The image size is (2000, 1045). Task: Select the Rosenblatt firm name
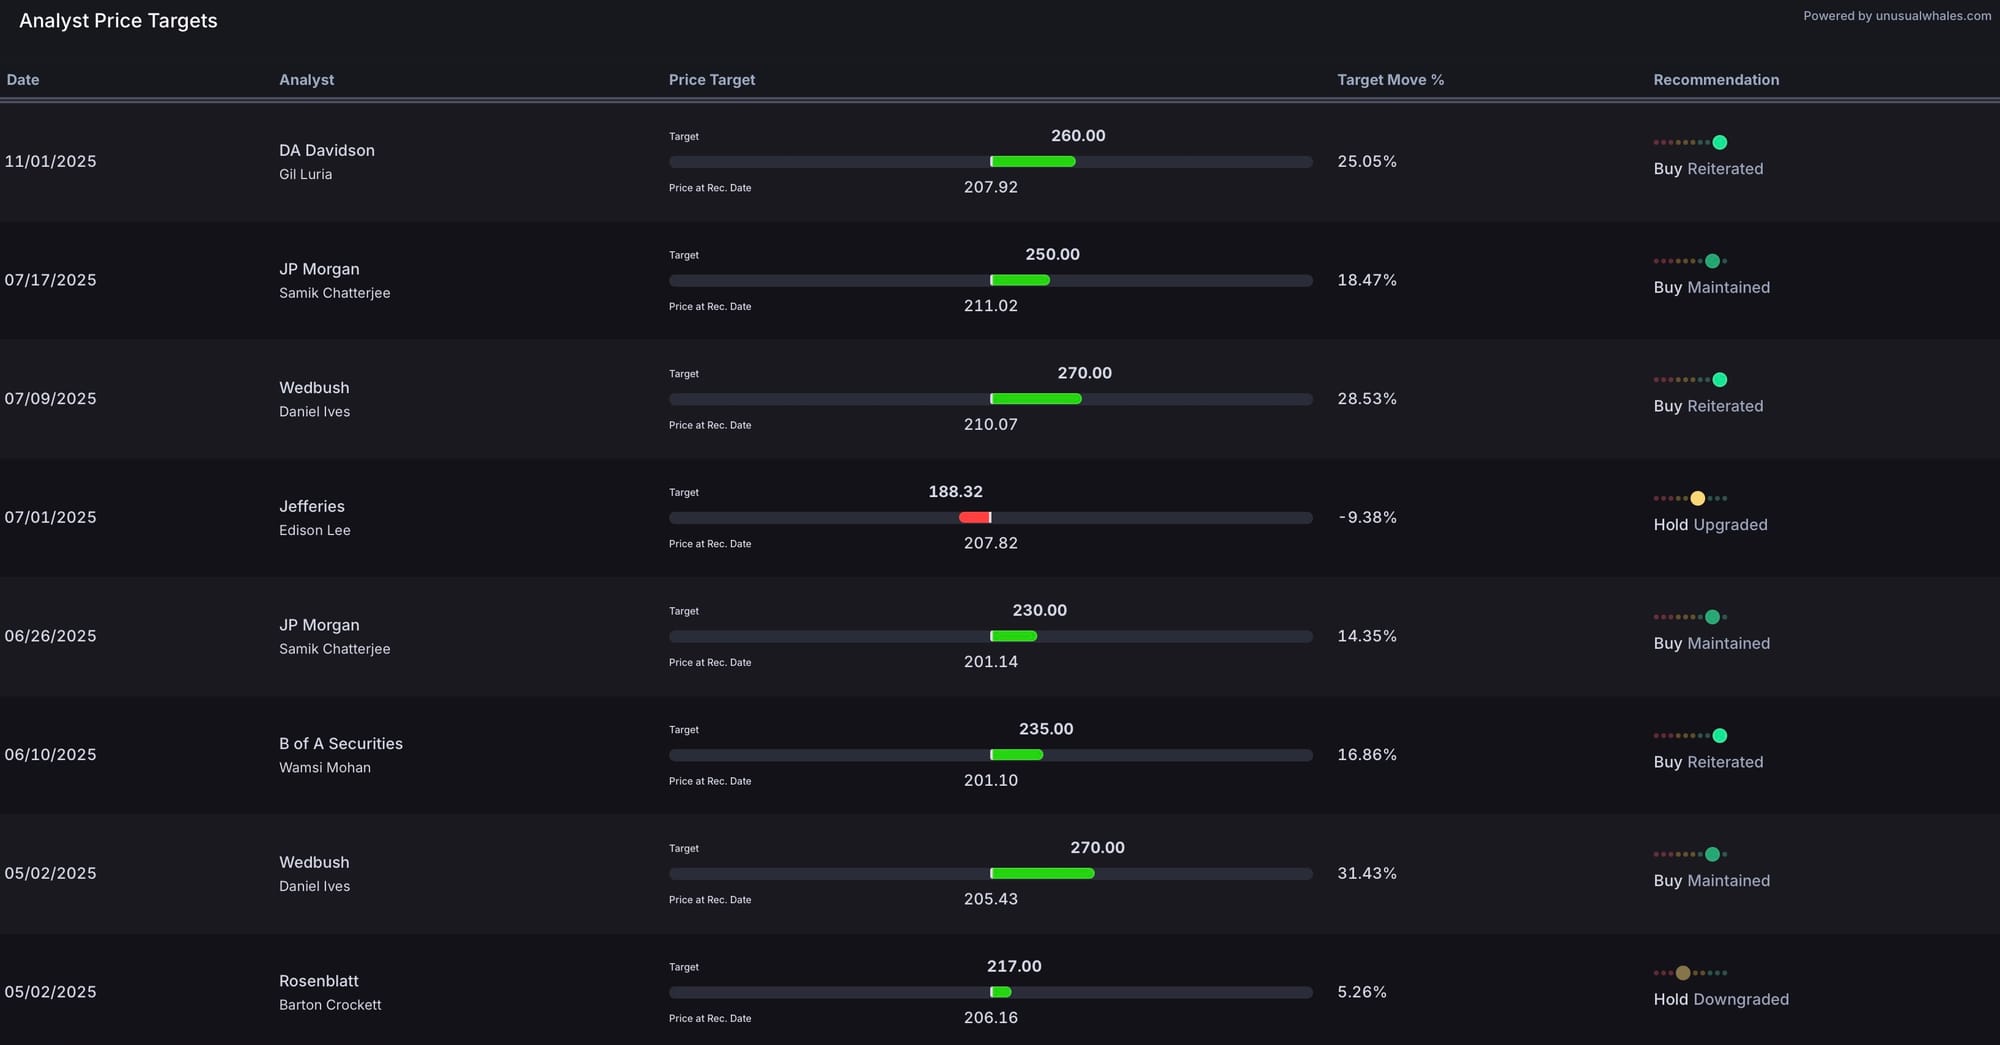pyautogui.click(x=319, y=981)
